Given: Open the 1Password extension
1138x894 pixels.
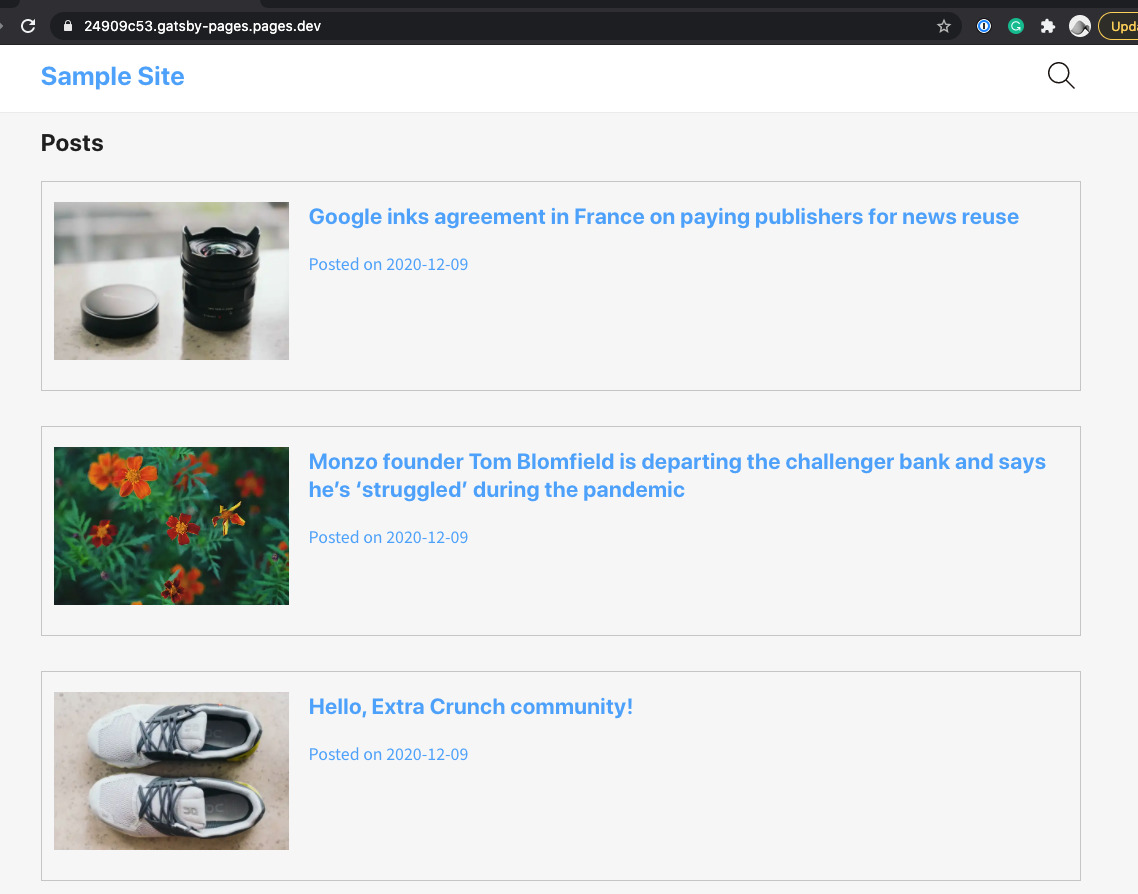Looking at the screenshot, I should click(983, 25).
